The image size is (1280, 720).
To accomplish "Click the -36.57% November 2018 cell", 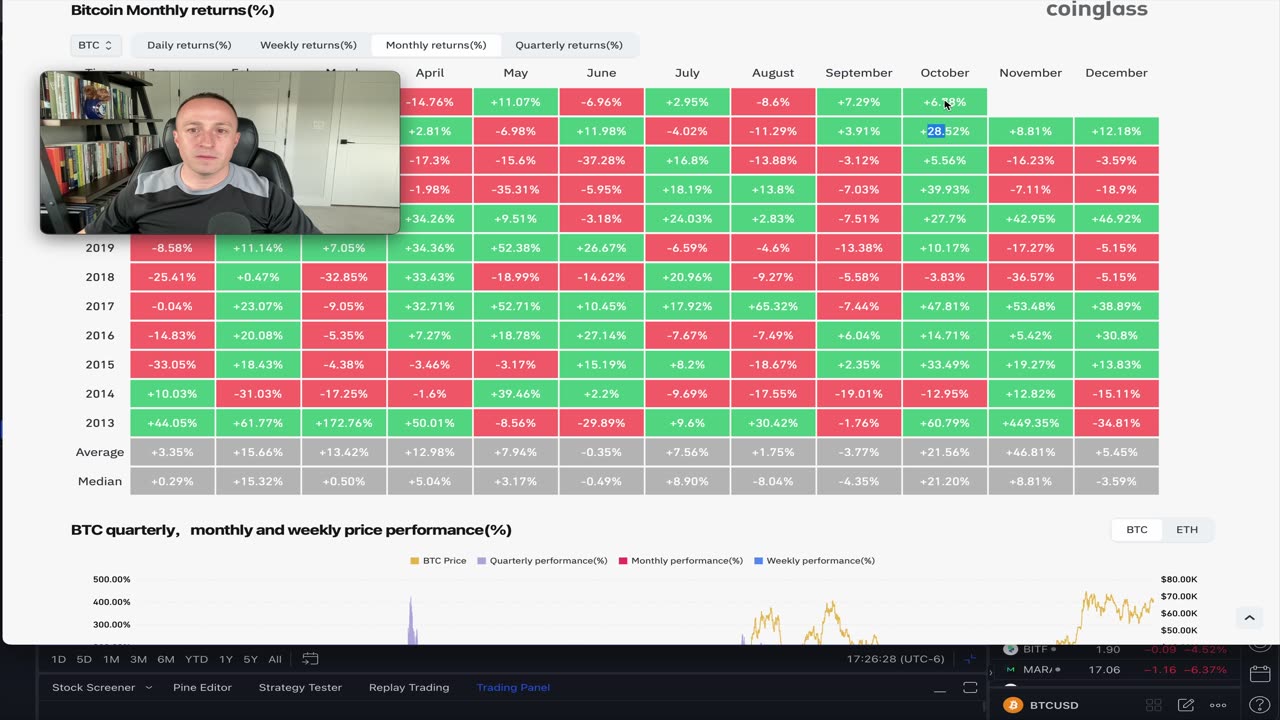I will click(x=1031, y=277).
